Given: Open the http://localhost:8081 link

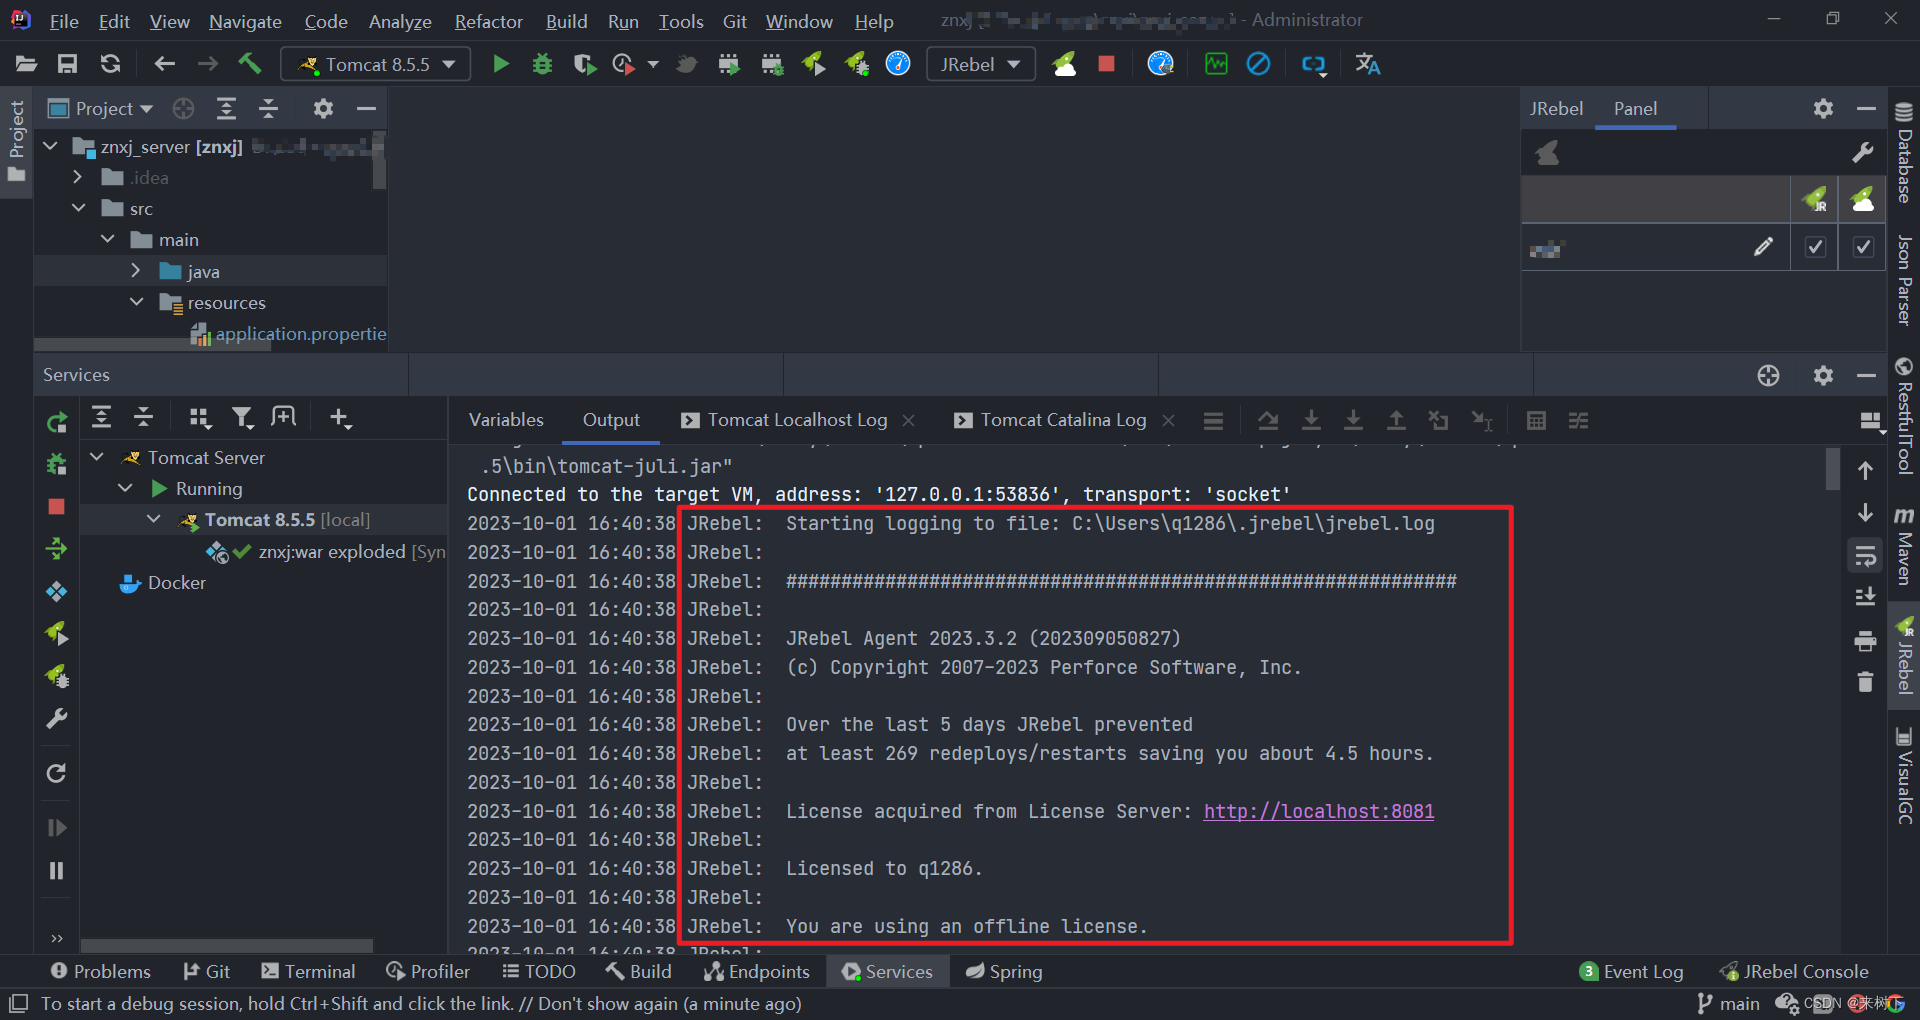Looking at the screenshot, I should point(1318,811).
